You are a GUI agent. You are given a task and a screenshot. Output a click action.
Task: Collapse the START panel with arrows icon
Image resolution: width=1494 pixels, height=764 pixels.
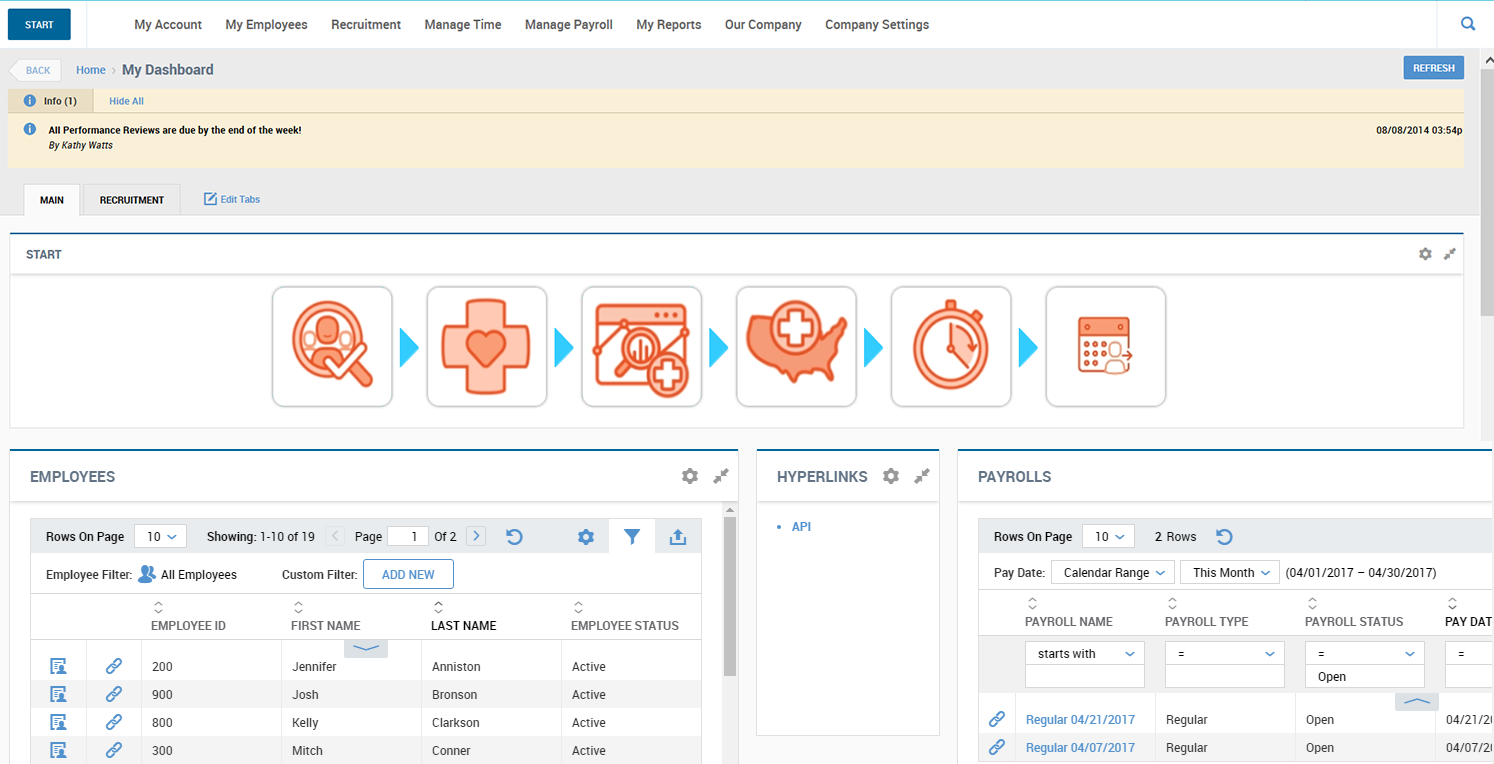(x=1450, y=254)
